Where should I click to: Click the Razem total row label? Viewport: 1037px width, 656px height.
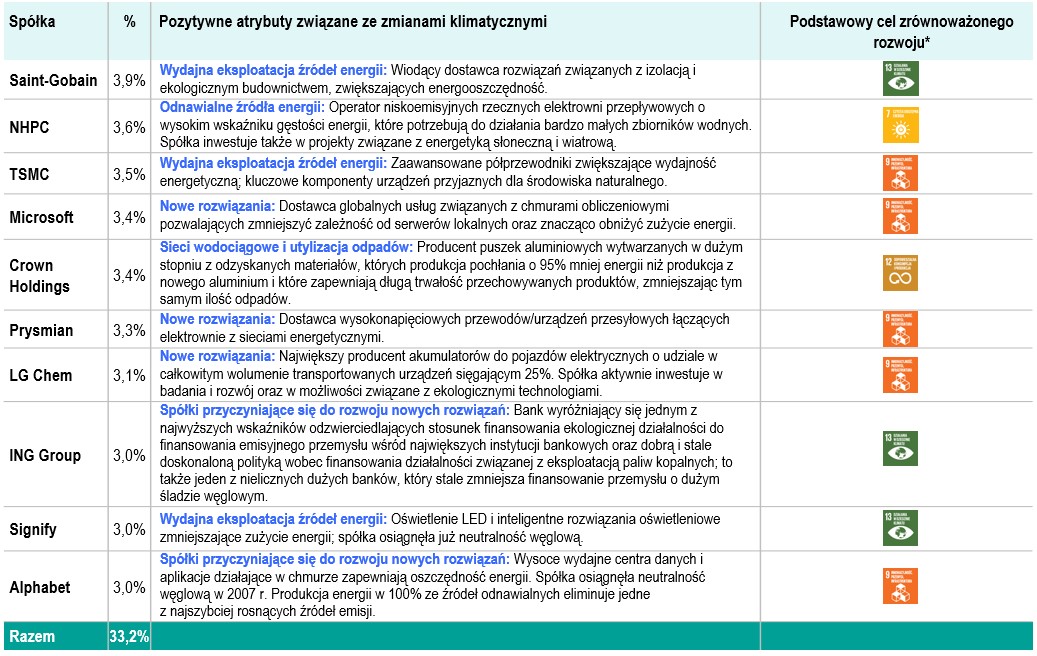pyautogui.click(x=32, y=637)
